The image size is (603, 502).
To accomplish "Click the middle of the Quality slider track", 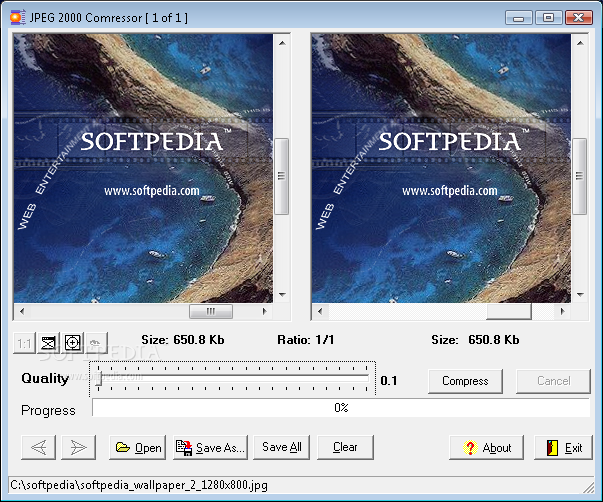I will 233,378.
